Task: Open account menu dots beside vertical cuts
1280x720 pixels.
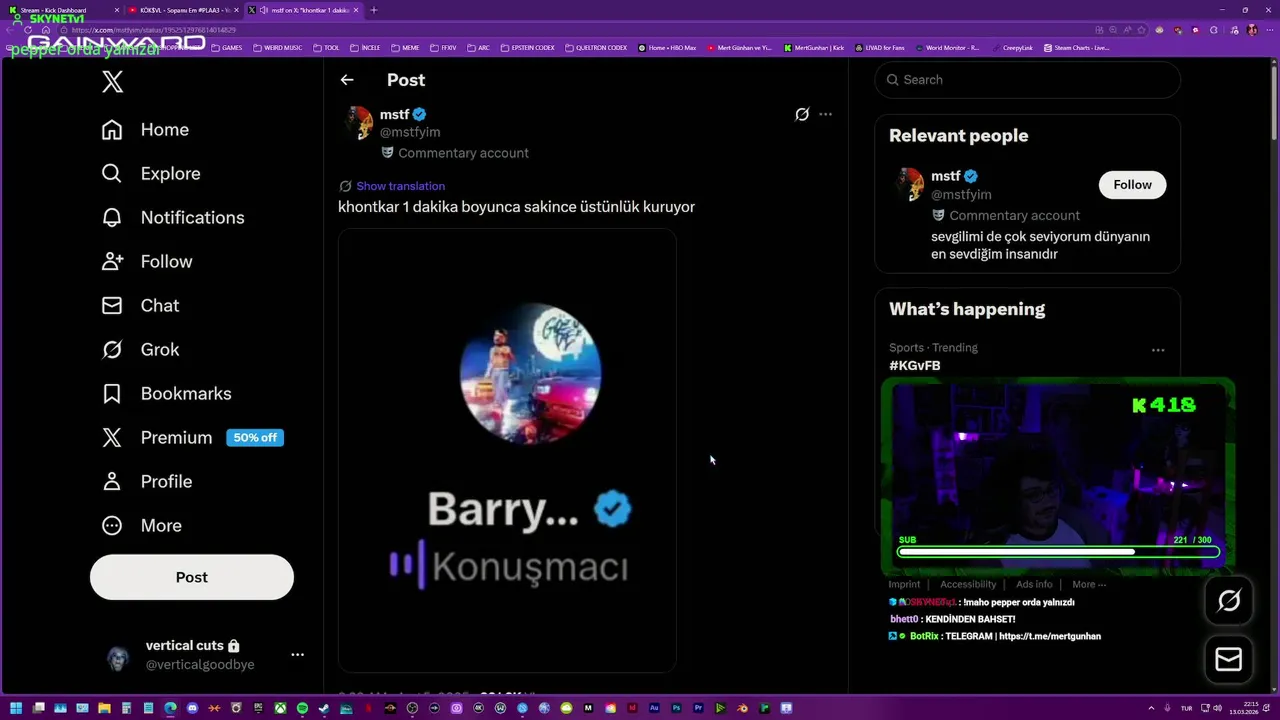Action: point(297,654)
